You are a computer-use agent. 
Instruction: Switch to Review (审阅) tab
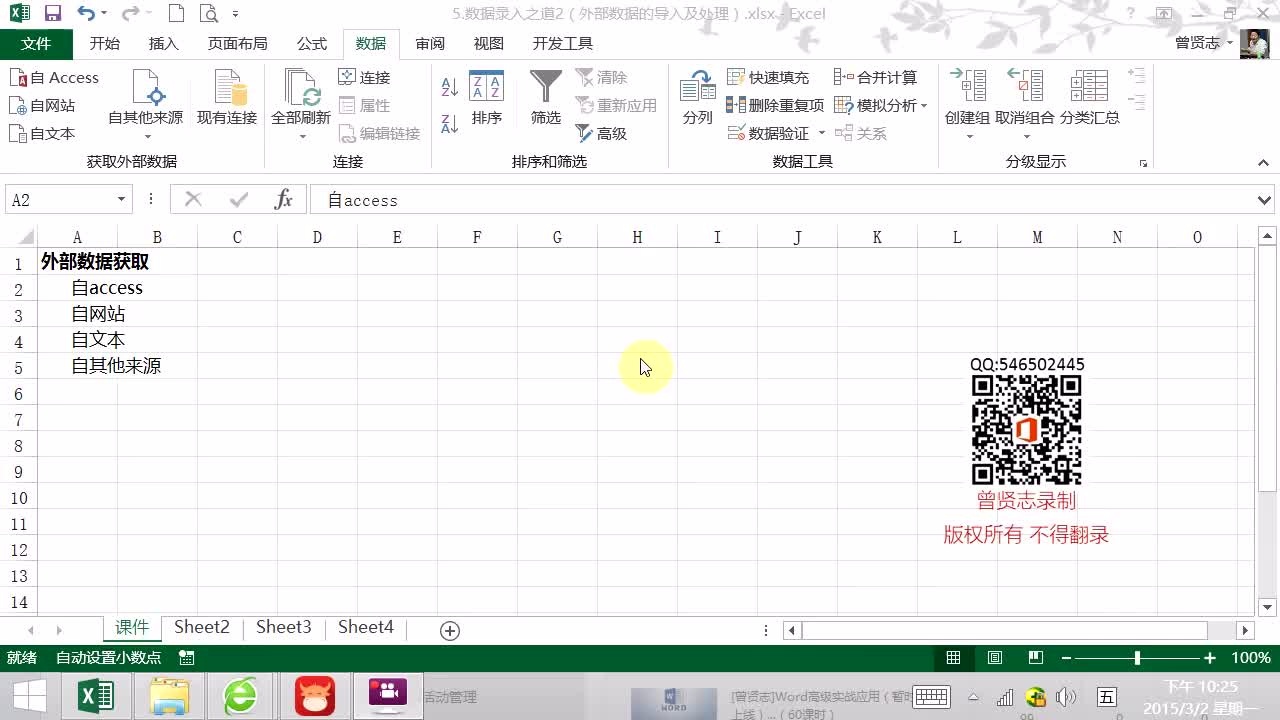click(430, 44)
